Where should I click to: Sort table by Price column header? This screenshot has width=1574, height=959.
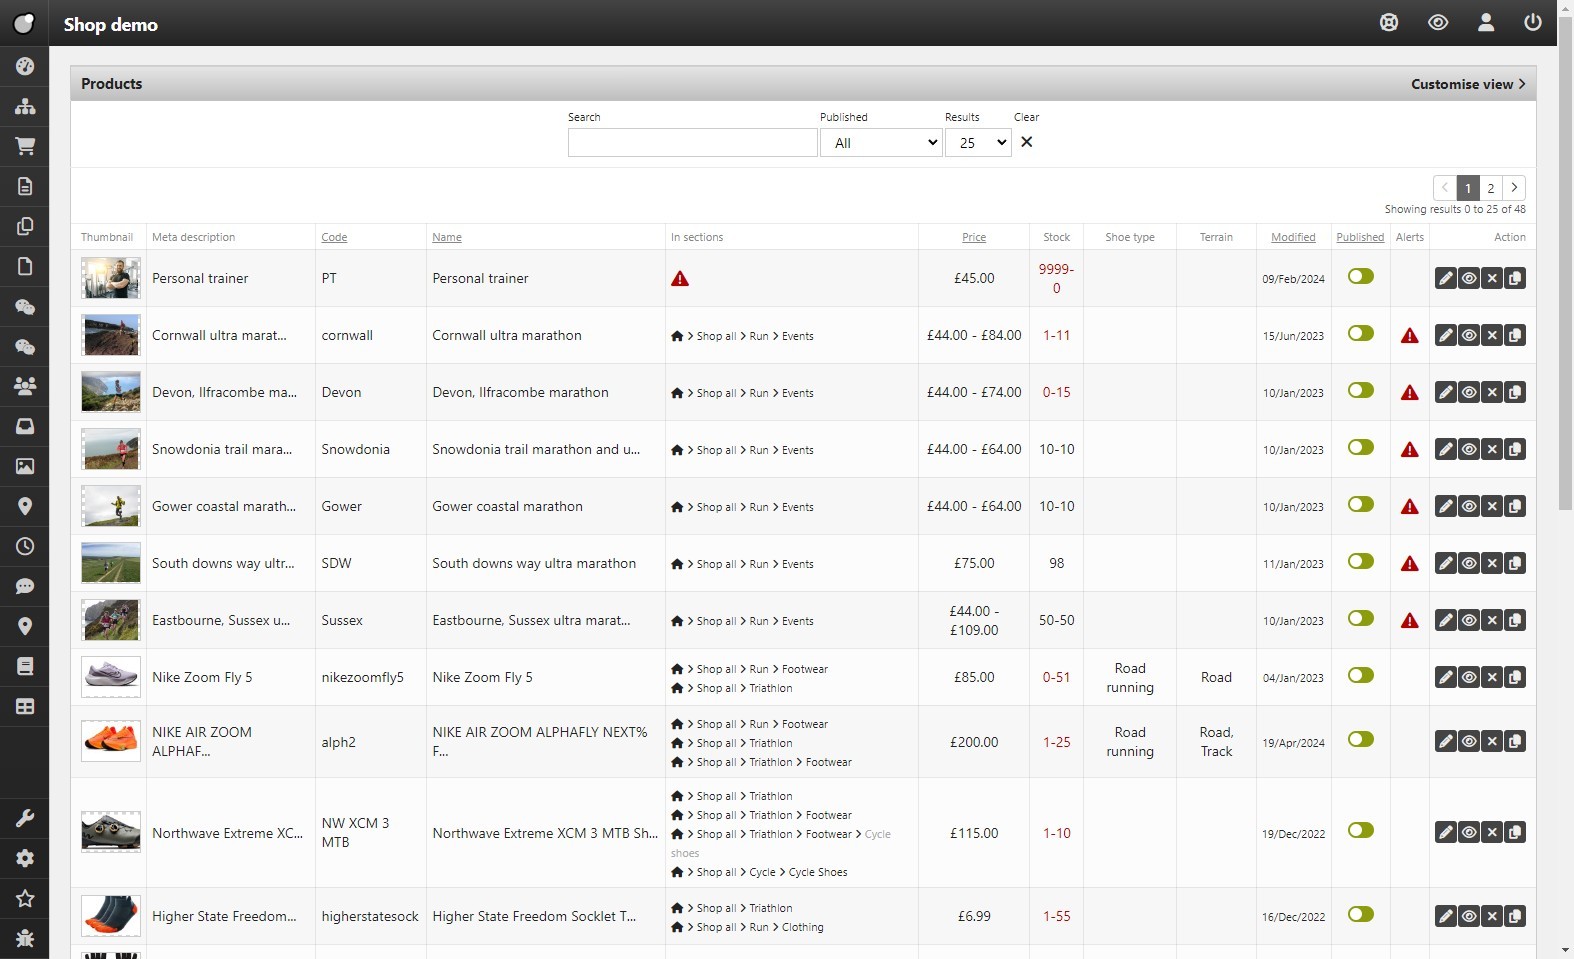tap(973, 237)
